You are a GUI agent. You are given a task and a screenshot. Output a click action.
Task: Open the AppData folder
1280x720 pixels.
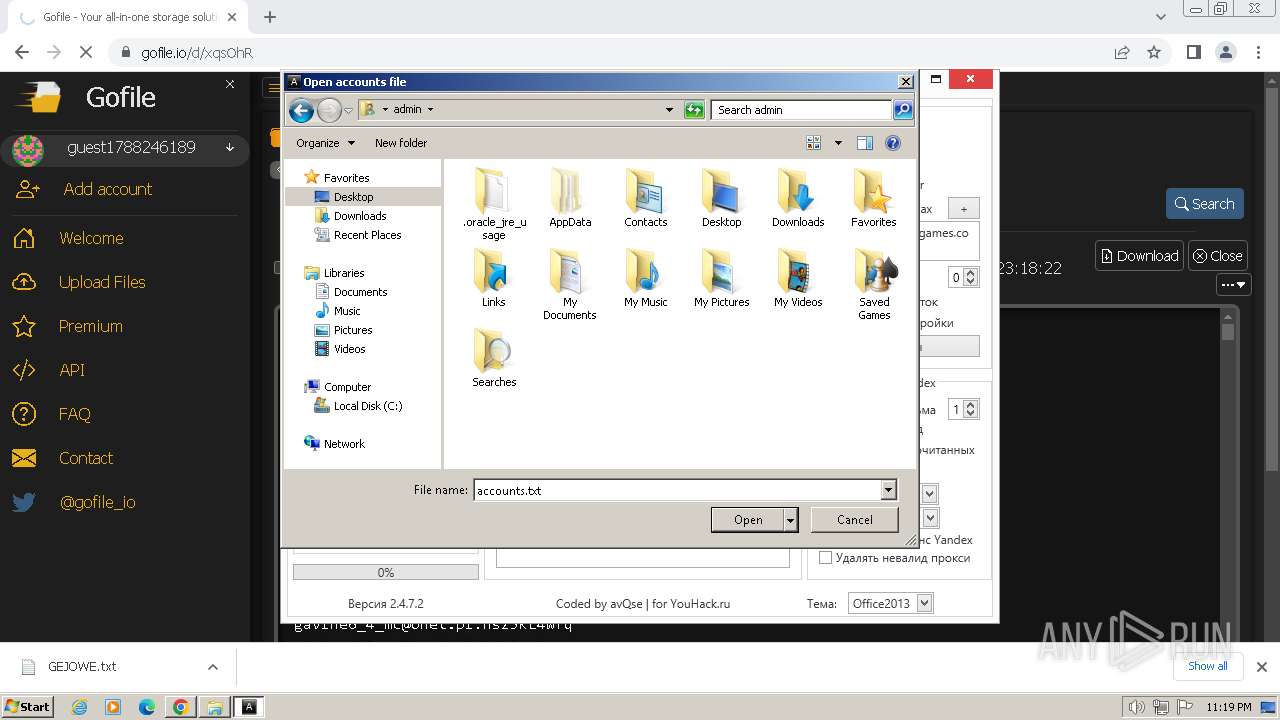point(570,198)
